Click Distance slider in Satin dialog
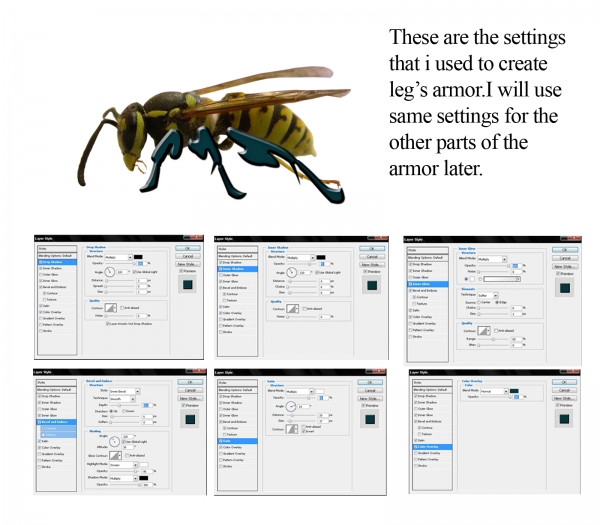600x525 pixels. [301, 415]
